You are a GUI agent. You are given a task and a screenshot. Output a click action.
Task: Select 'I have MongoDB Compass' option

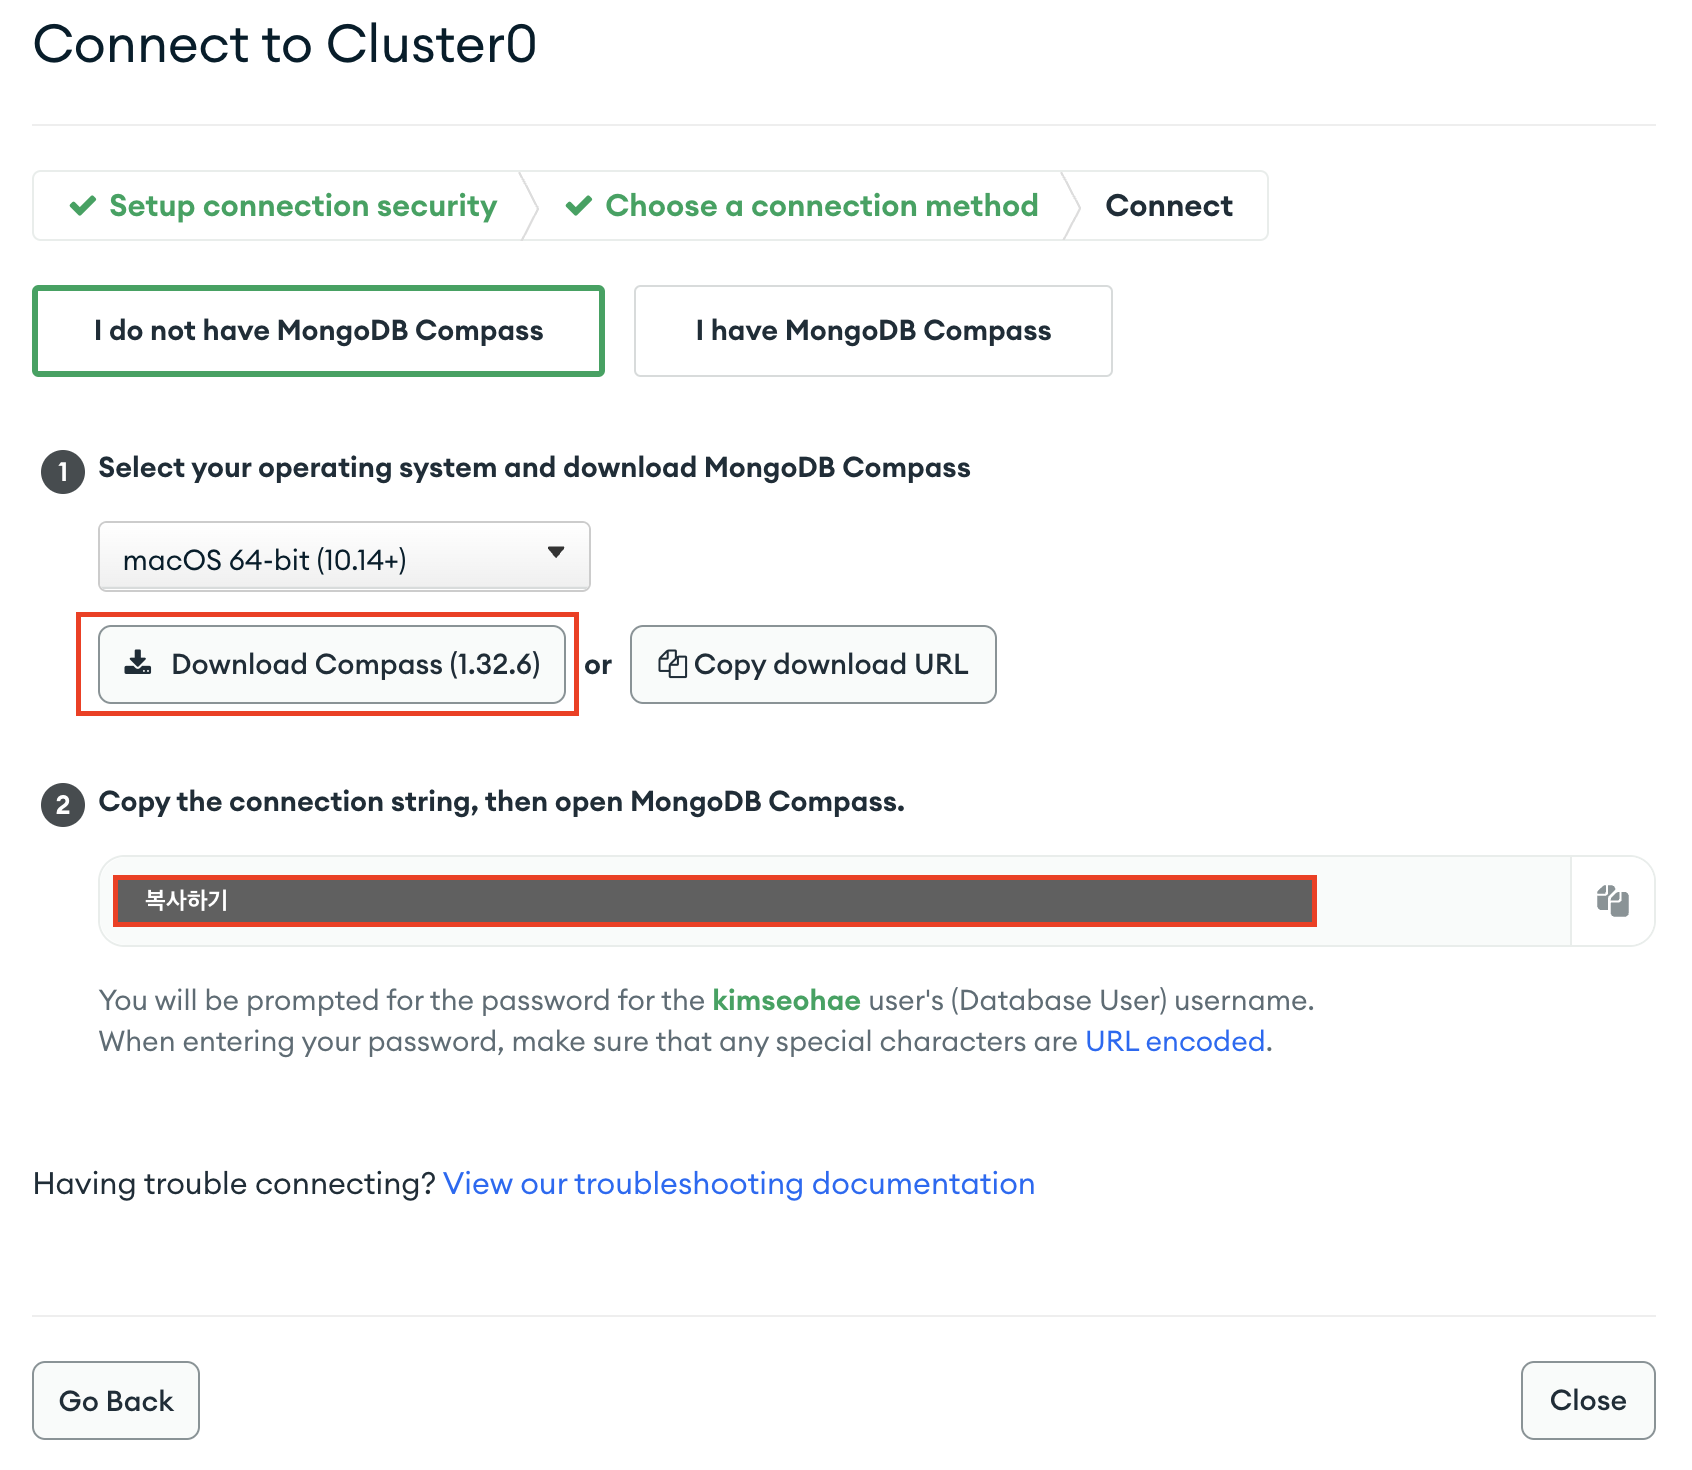coord(873,331)
